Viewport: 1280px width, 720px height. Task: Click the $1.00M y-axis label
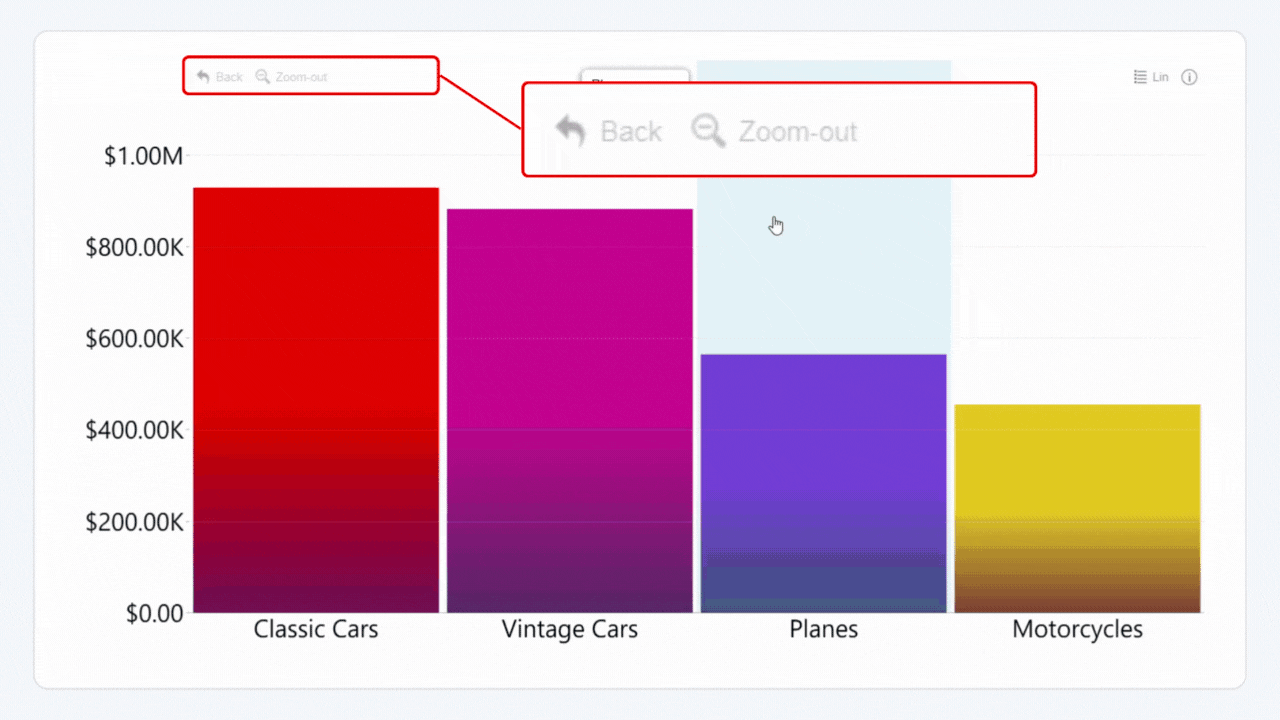(143, 156)
